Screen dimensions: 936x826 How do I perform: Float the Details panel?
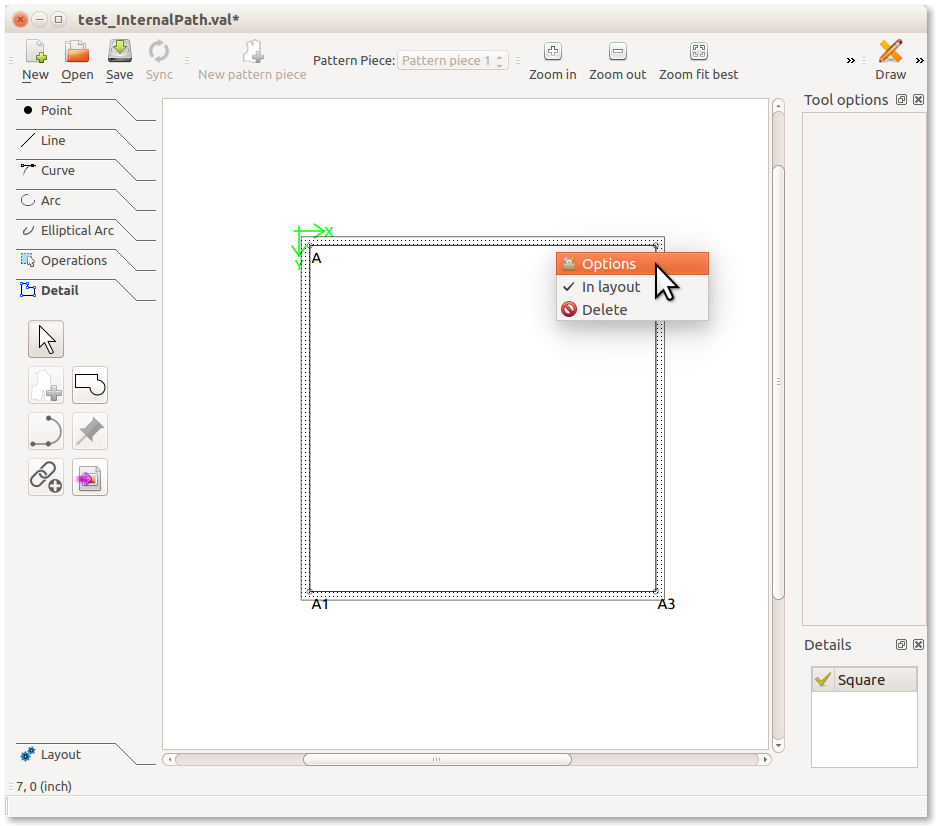click(x=901, y=645)
